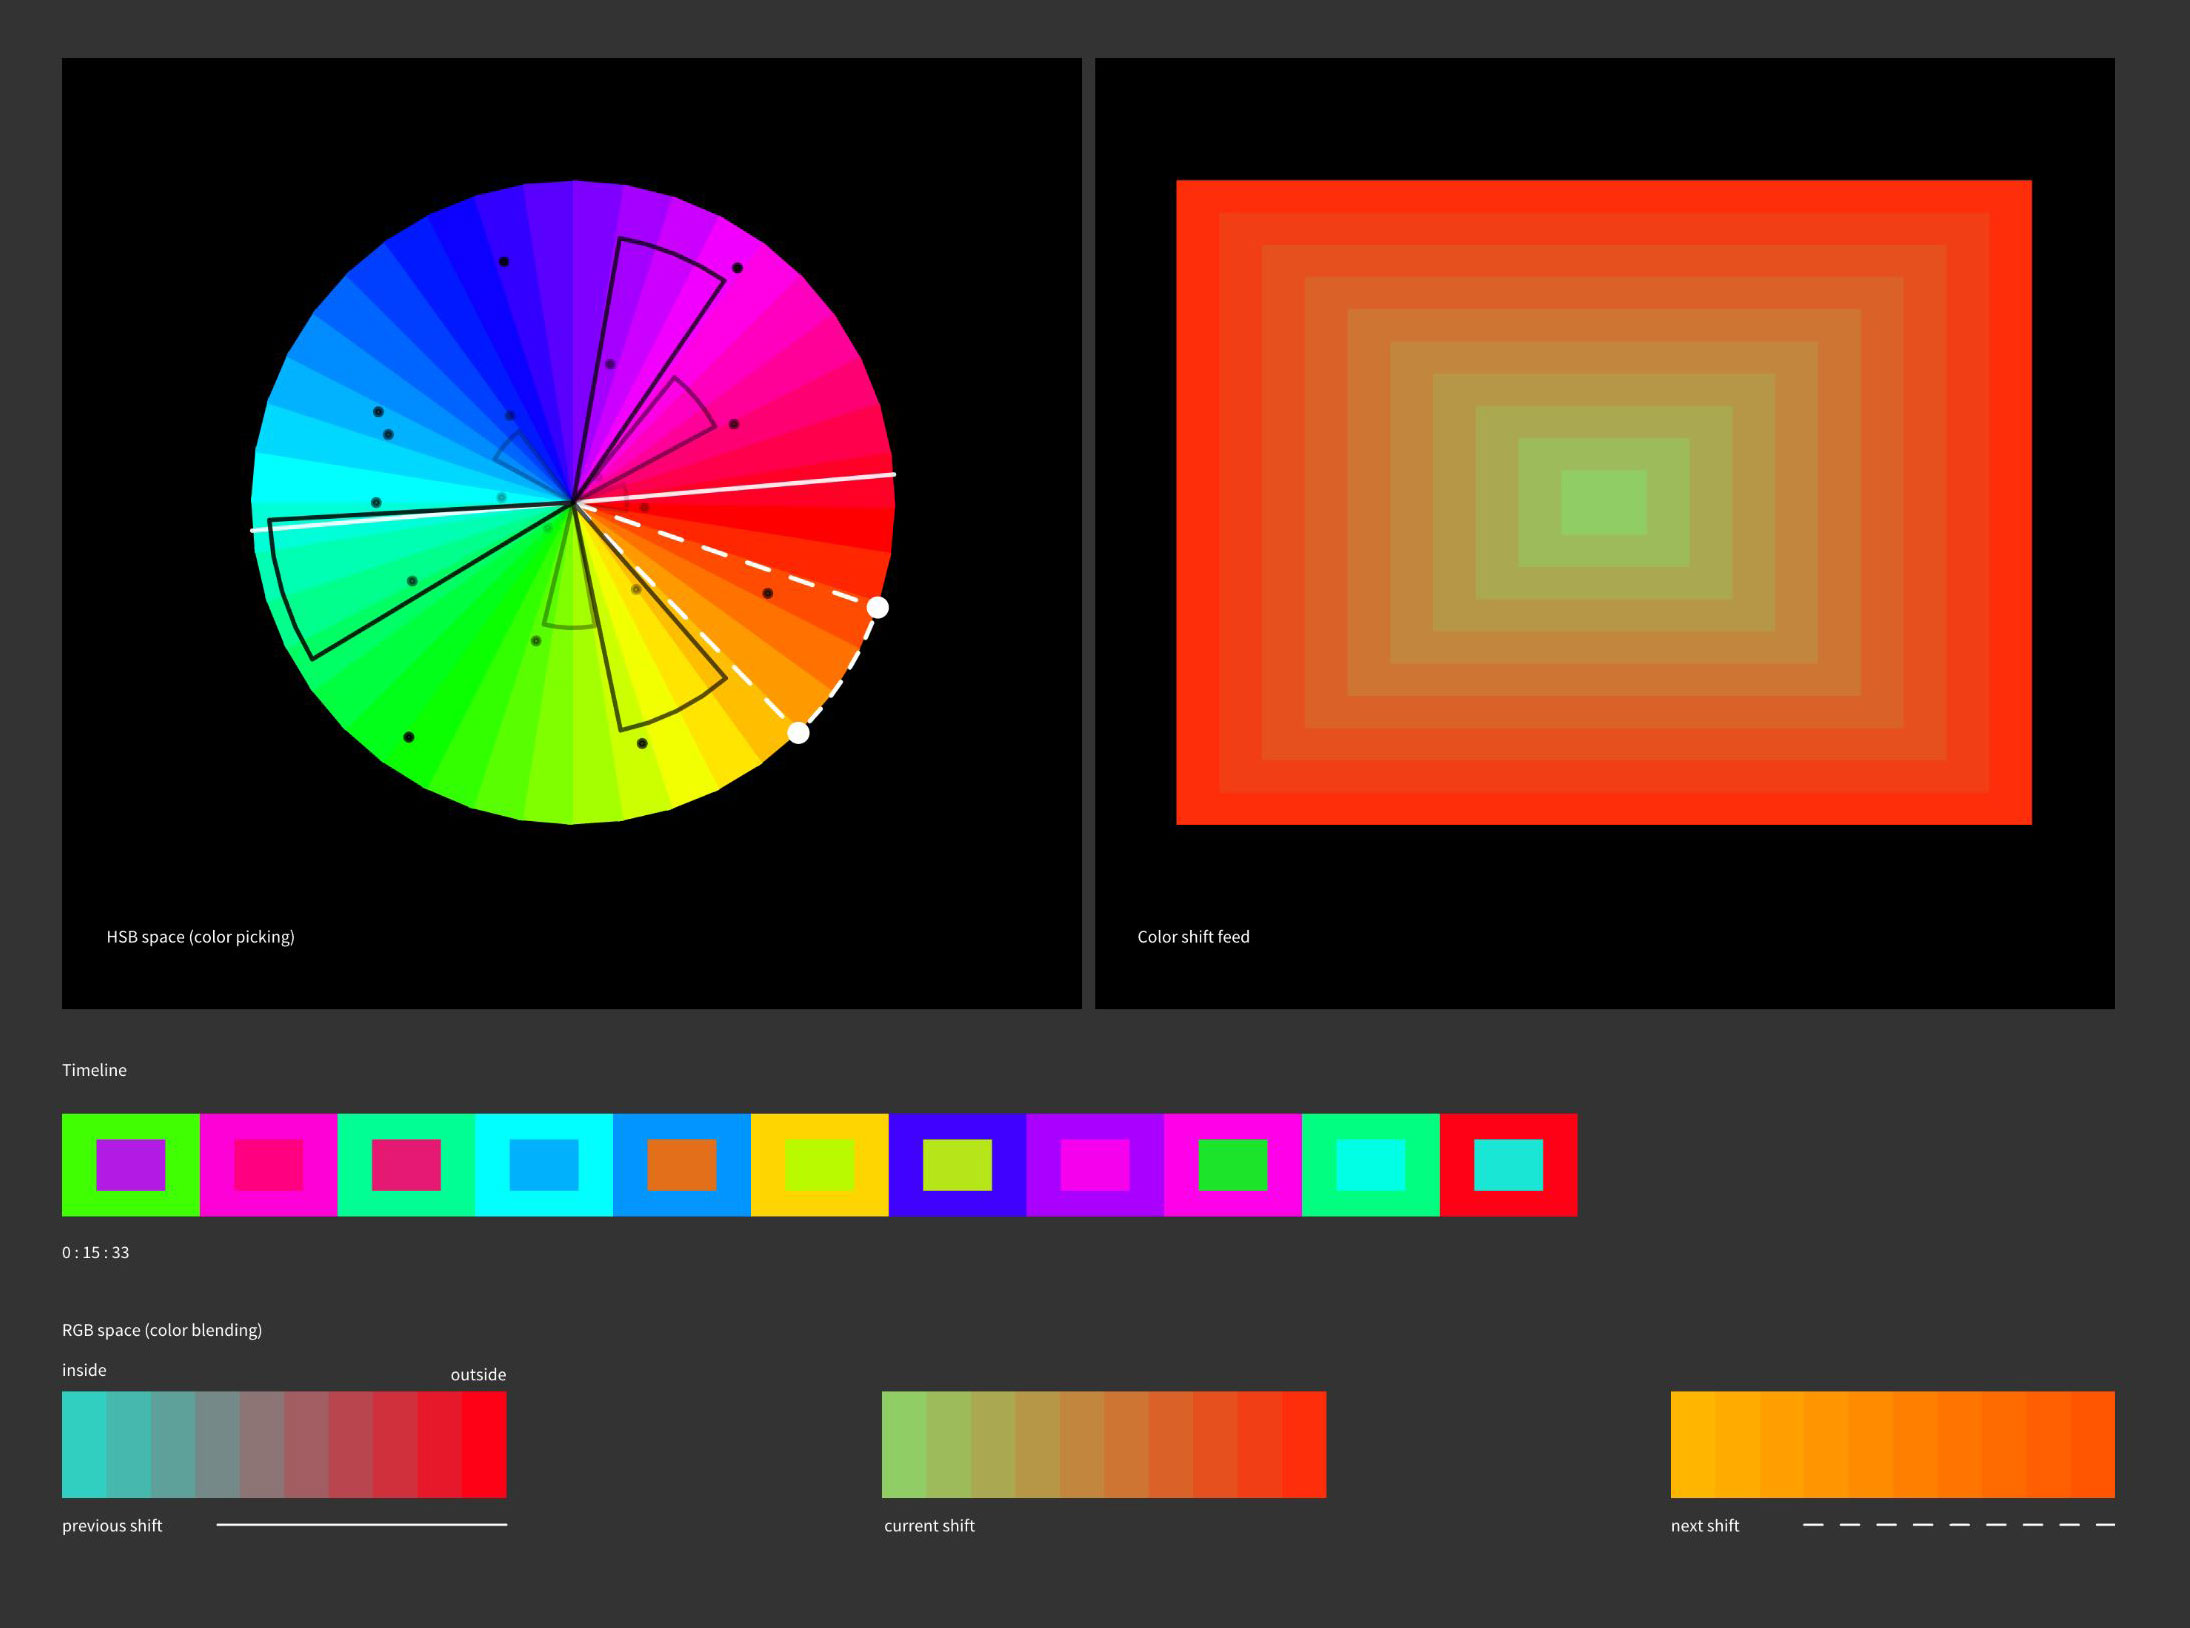Click the timer text 0 : 15 : 33
The height and width of the screenshot is (1628, 2190).
point(96,1252)
